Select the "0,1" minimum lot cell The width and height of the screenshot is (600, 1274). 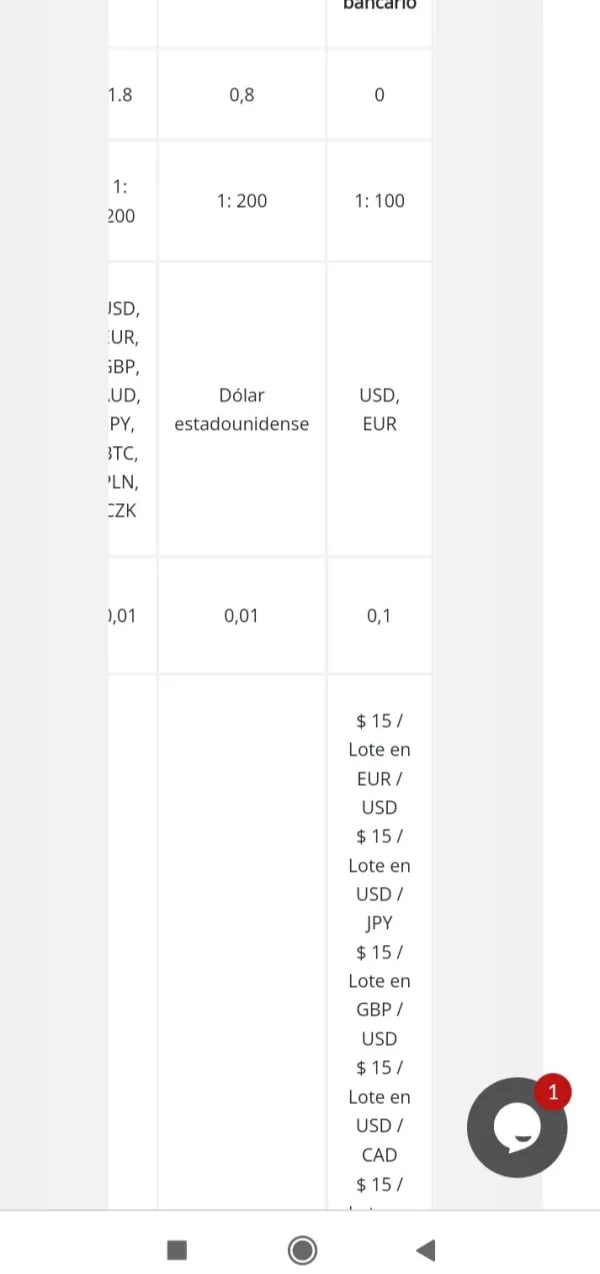pos(379,616)
